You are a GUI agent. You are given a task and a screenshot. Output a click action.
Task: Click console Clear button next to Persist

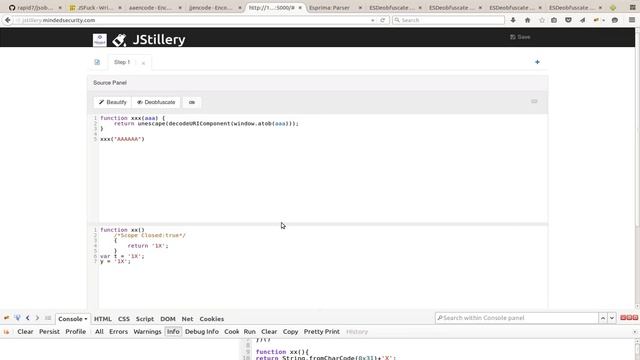click(25, 331)
